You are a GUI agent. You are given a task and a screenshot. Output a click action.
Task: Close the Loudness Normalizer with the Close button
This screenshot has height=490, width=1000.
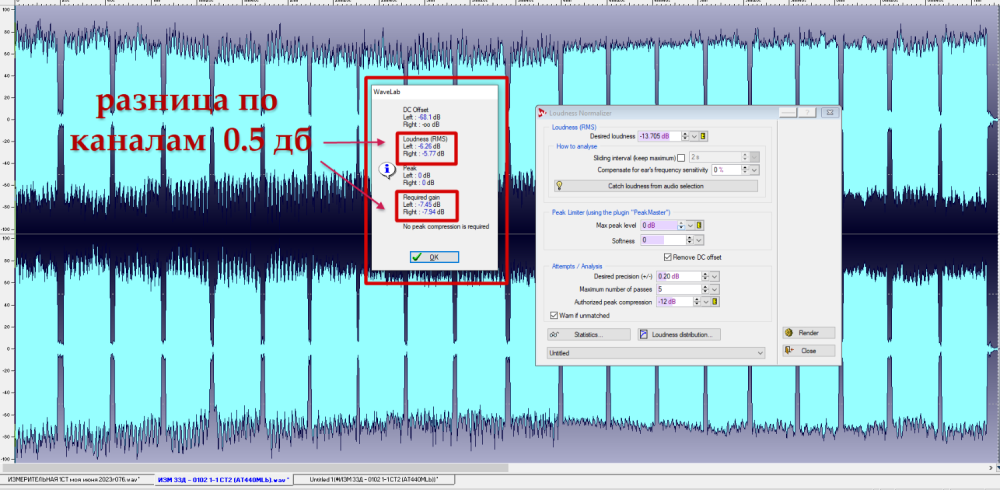pyautogui.click(x=802, y=351)
